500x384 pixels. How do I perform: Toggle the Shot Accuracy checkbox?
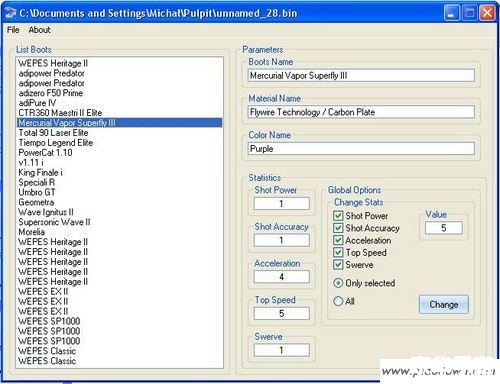tap(338, 228)
